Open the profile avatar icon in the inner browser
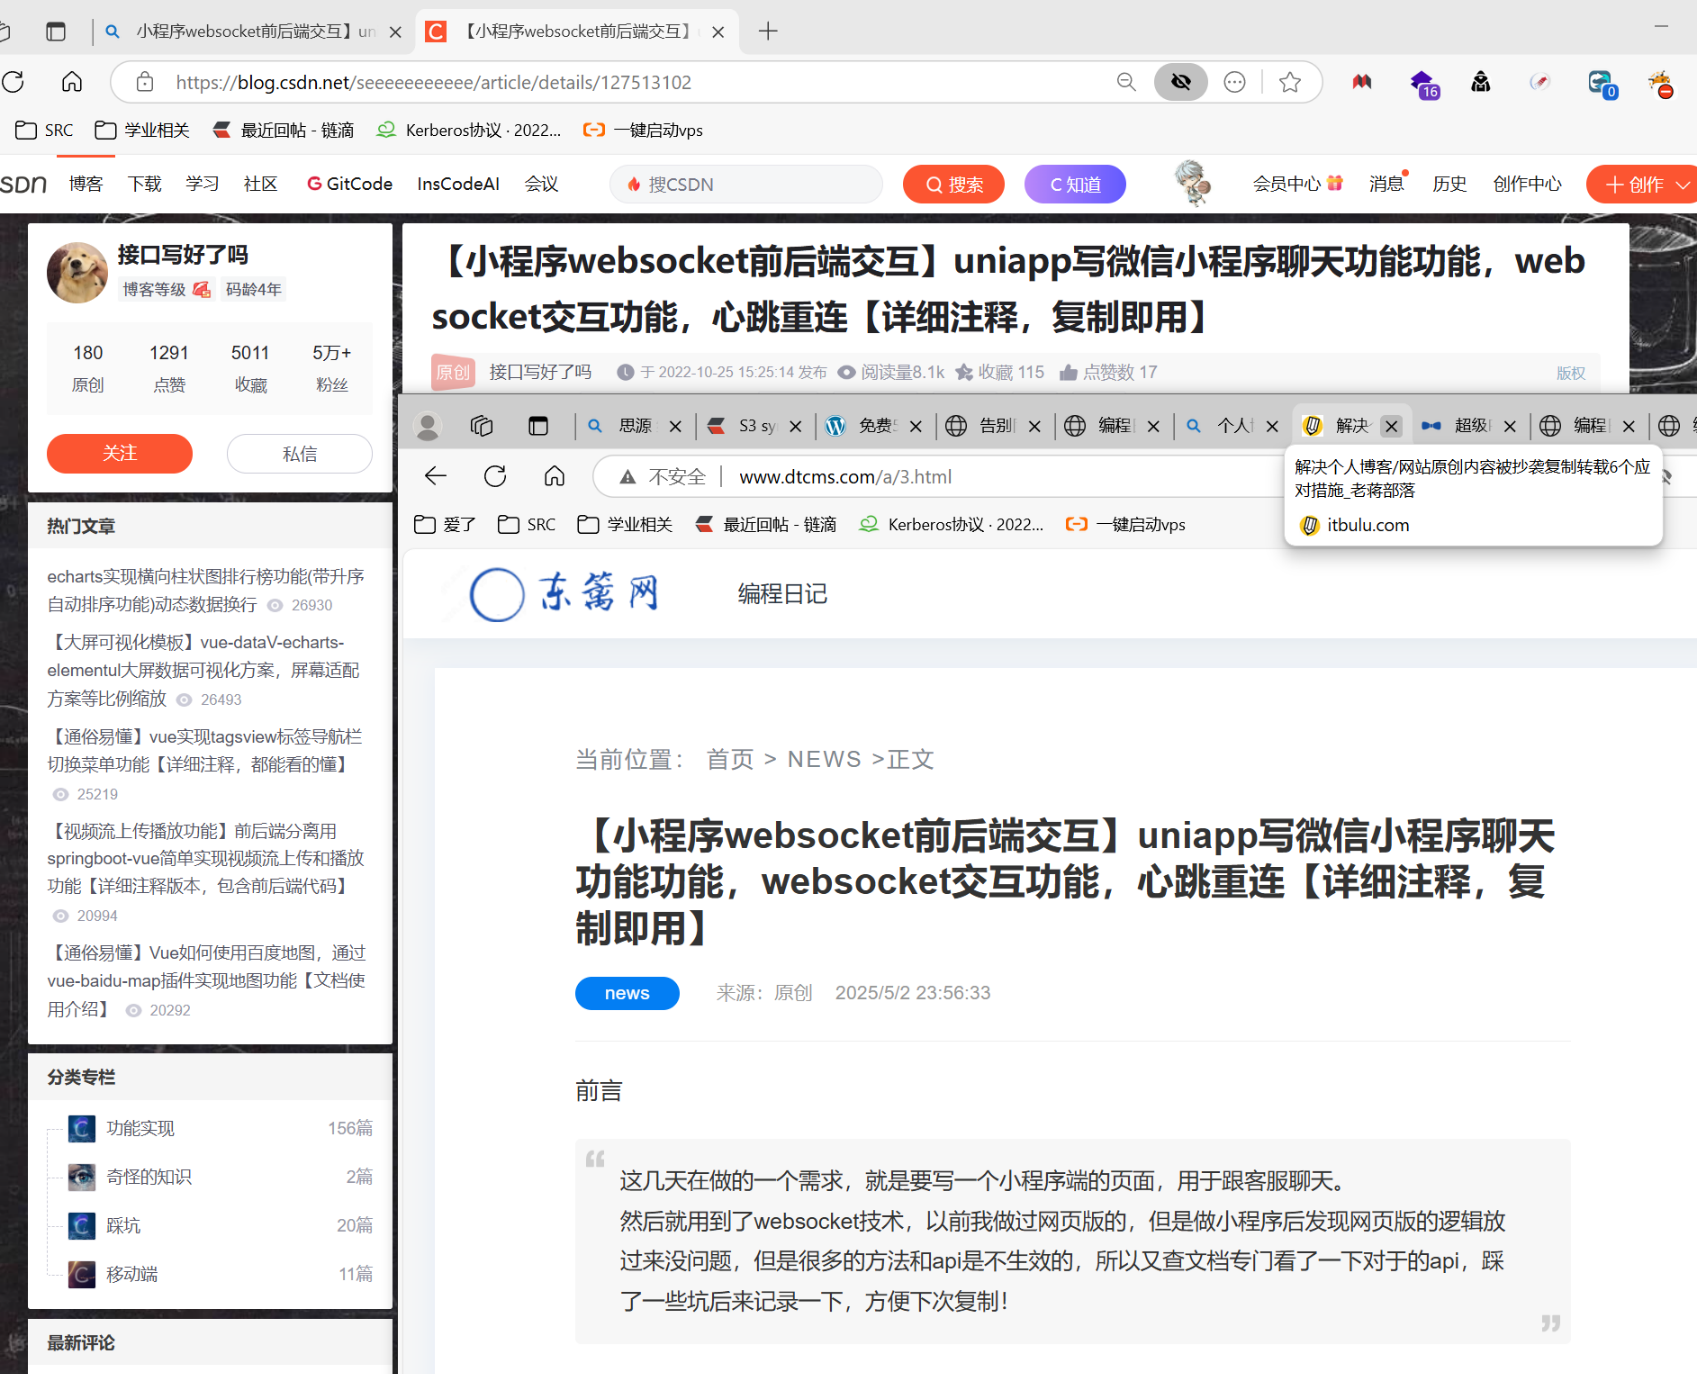1697x1374 pixels. pos(428,427)
